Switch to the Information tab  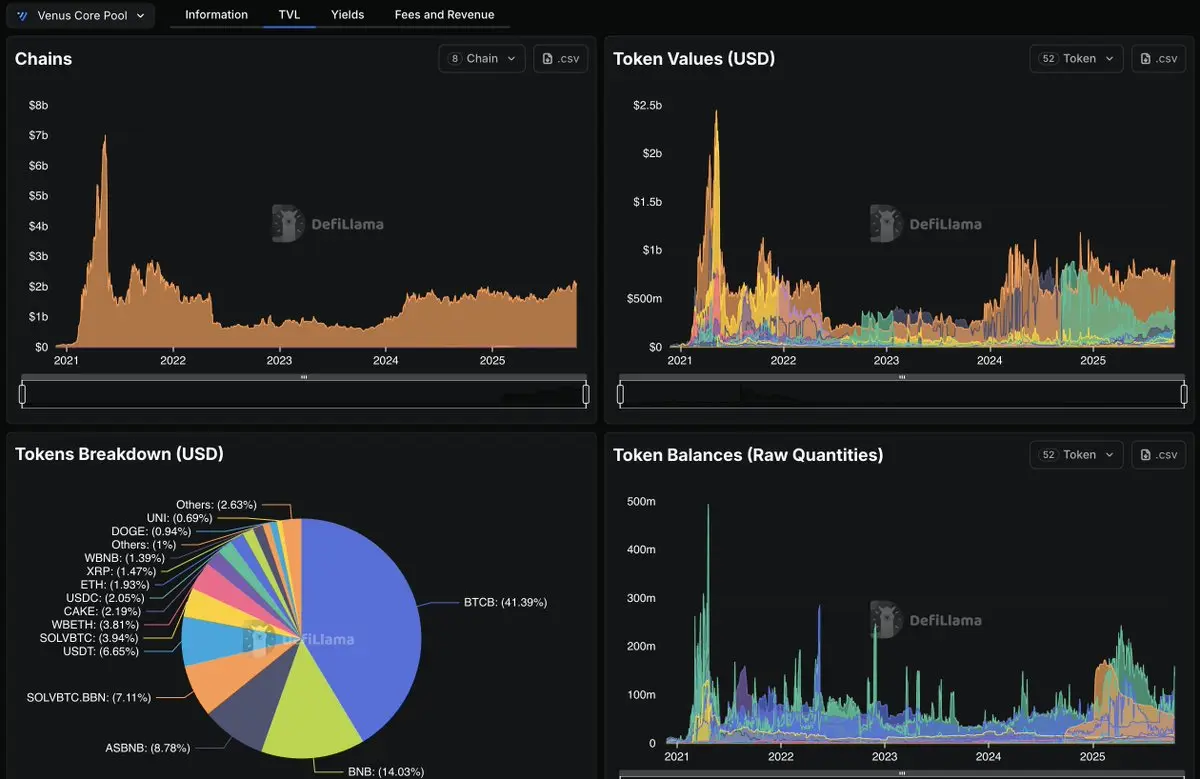217,15
